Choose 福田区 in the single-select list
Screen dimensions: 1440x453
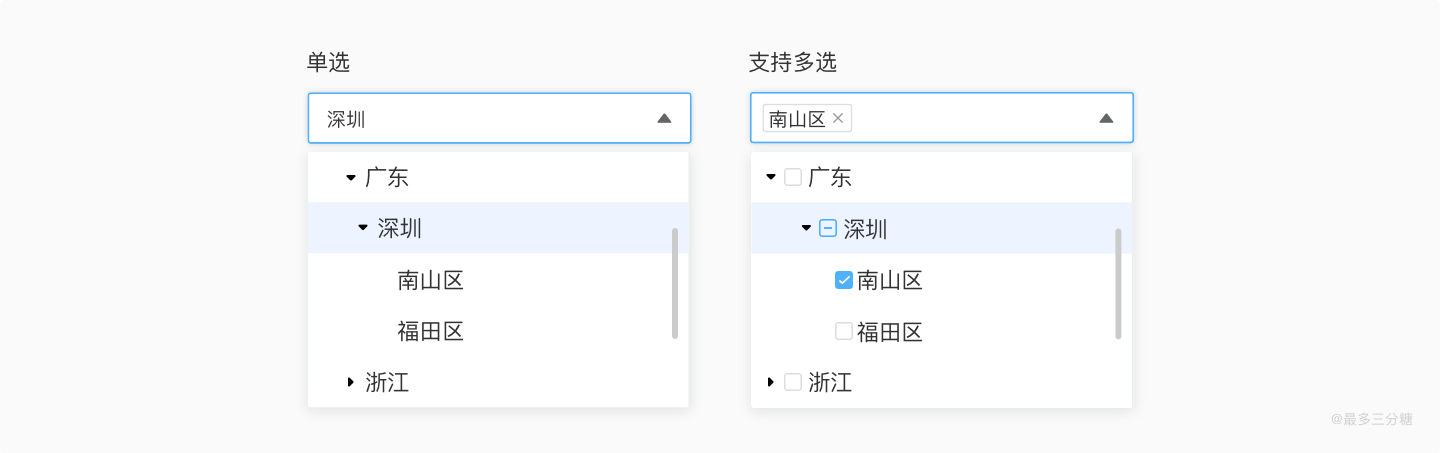pyautogui.click(x=430, y=331)
